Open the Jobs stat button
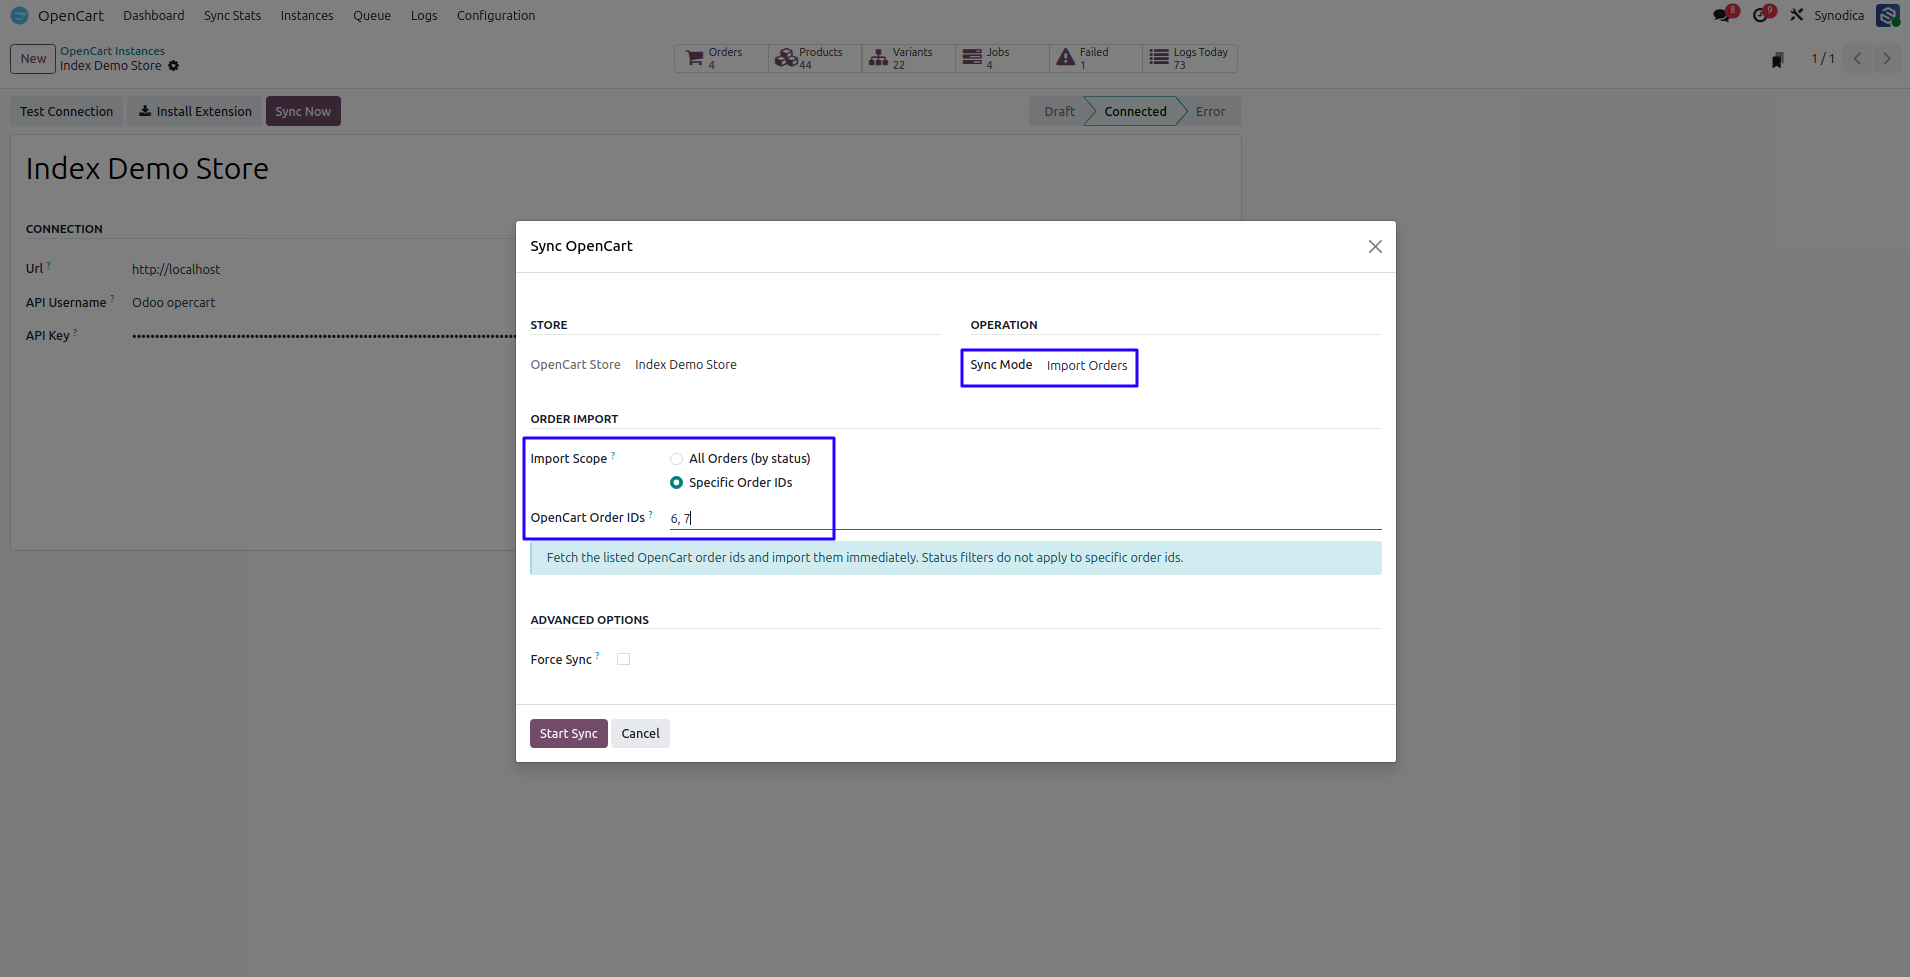Screen dimensions: 1910x977 [x=1002, y=58]
